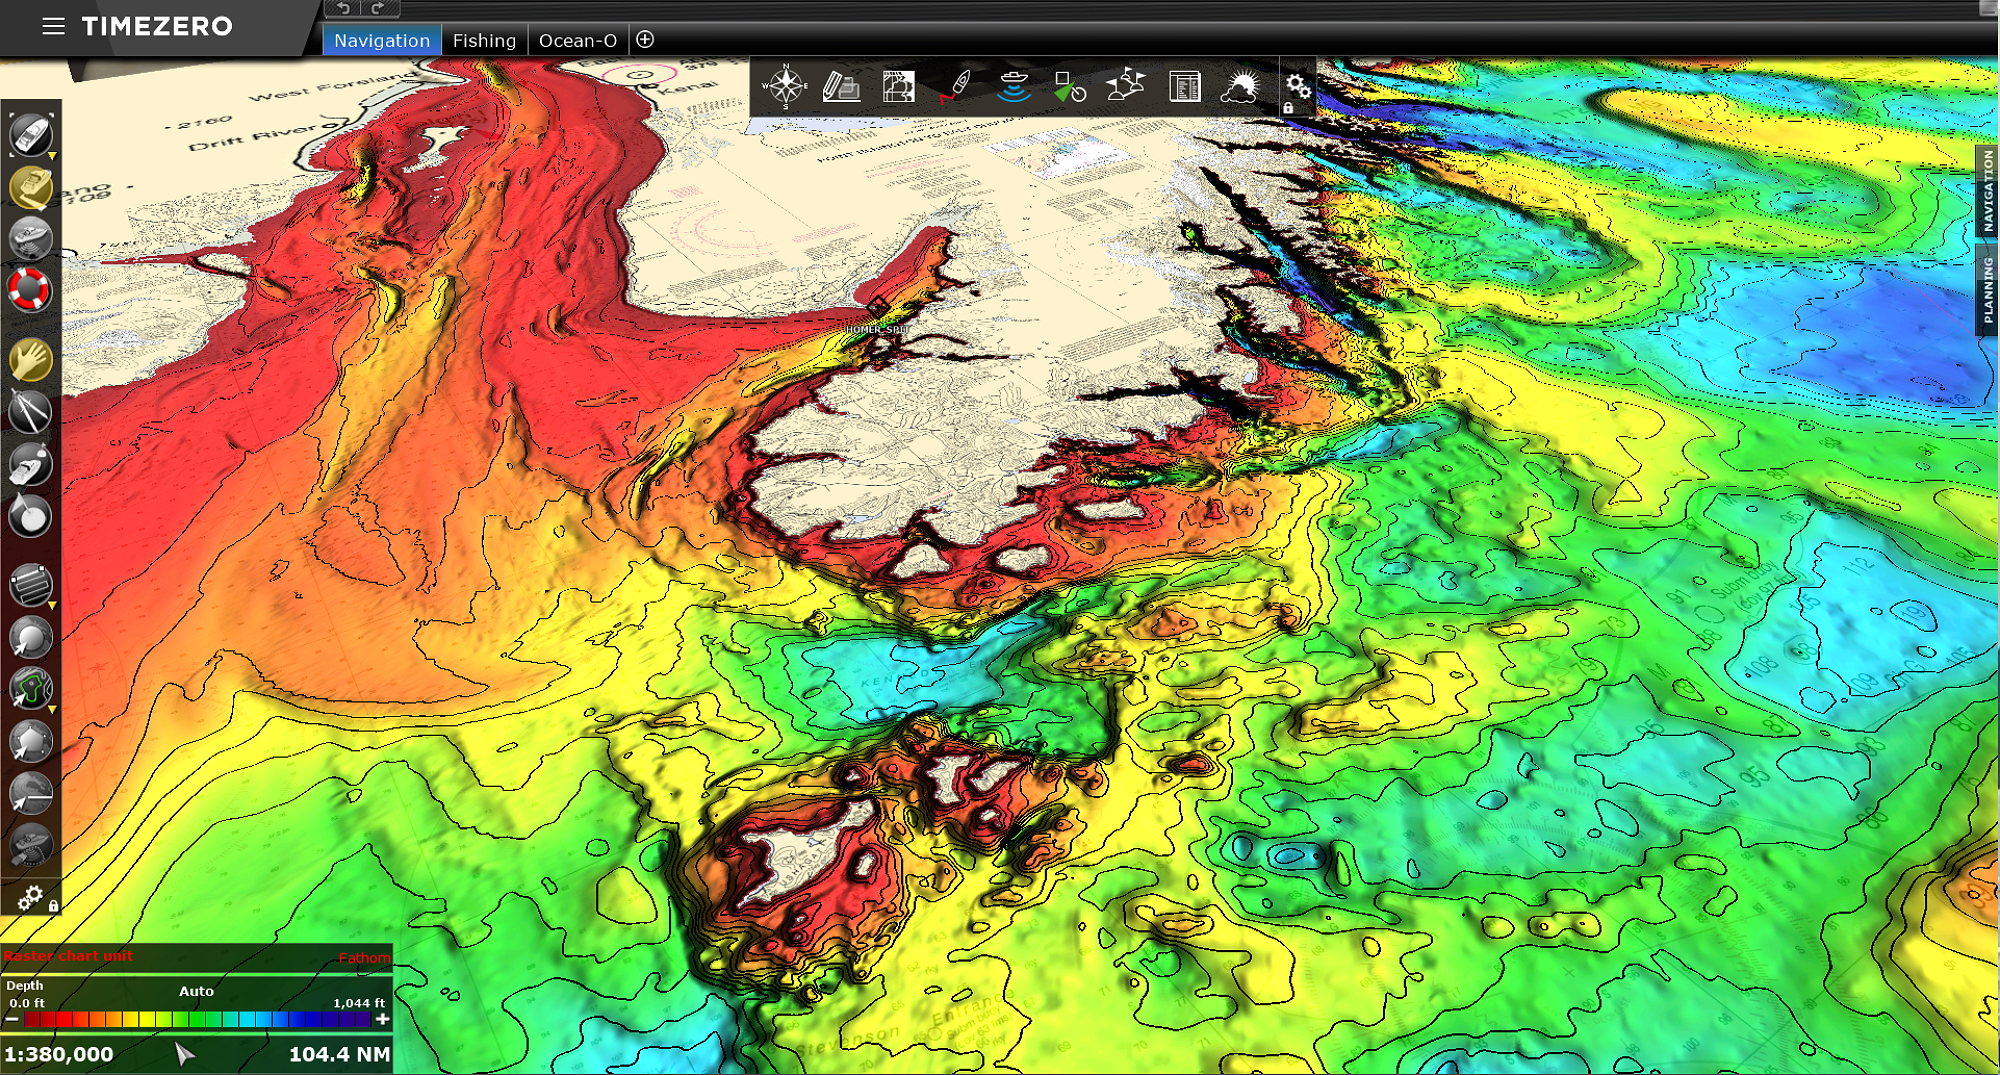The height and width of the screenshot is (1075, 2000).
Task: Select the red life ring MOB tool
Action: point(30,290)
